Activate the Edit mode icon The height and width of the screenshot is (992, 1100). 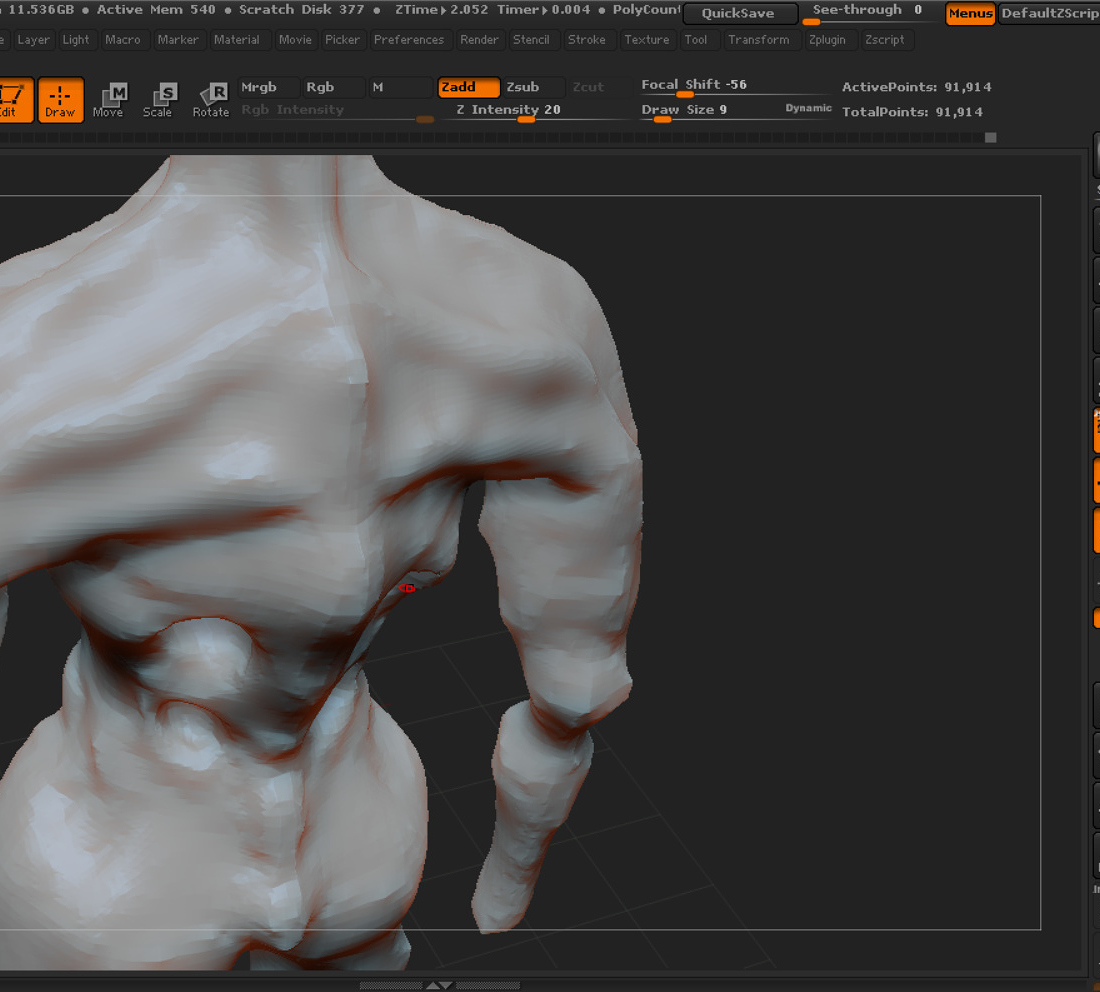click(x=15, y=100)
